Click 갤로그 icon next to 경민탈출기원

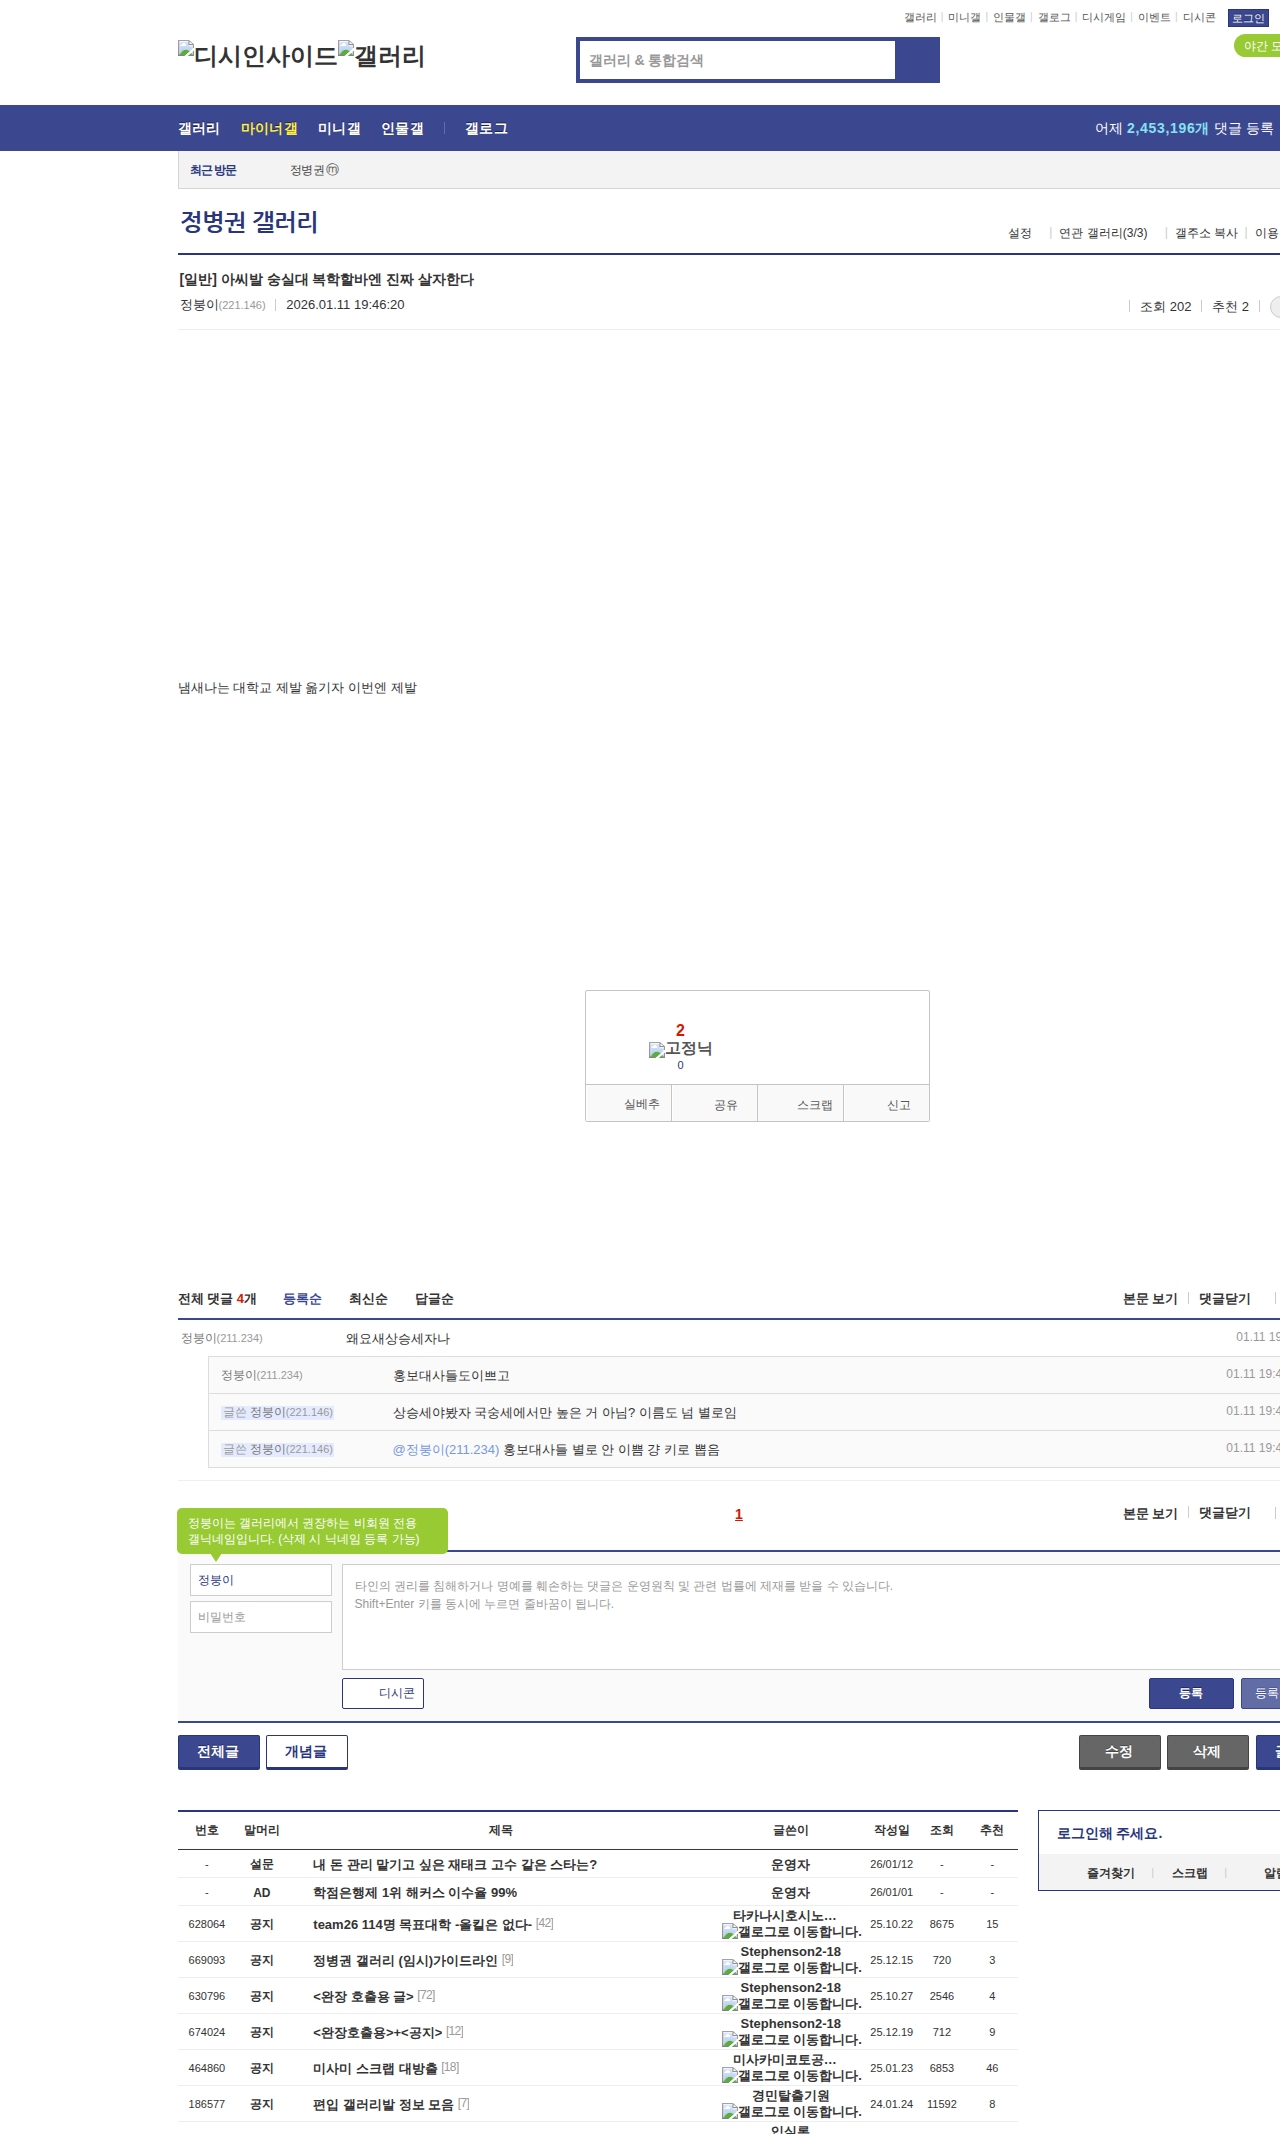tap(730, 2112)
